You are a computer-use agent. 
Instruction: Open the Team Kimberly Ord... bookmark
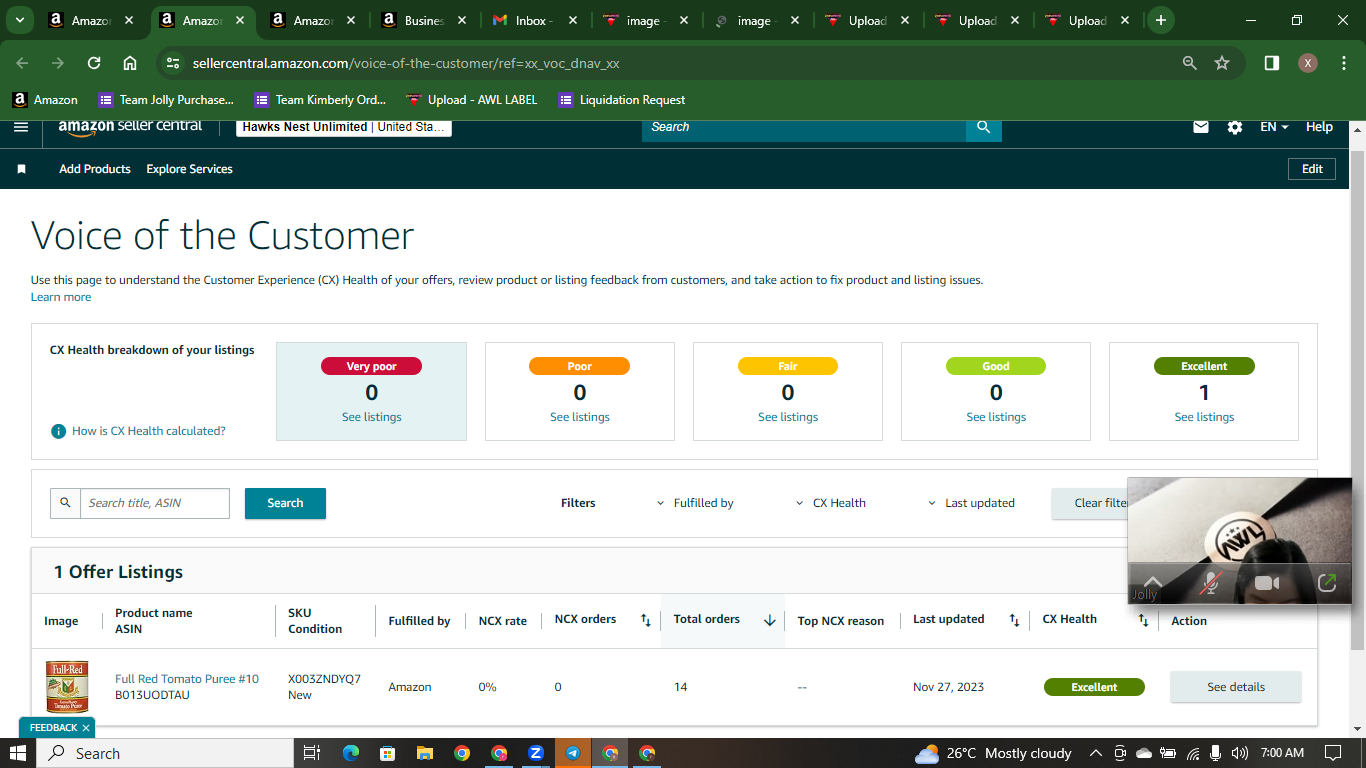(320, 100)
